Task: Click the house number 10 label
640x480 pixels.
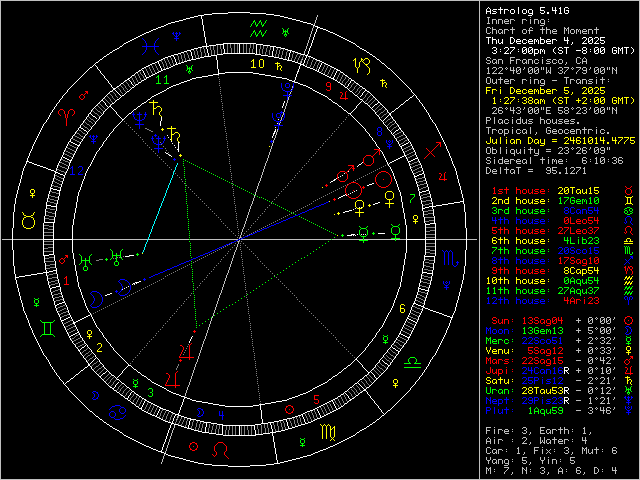Action: tap(257, 64)
